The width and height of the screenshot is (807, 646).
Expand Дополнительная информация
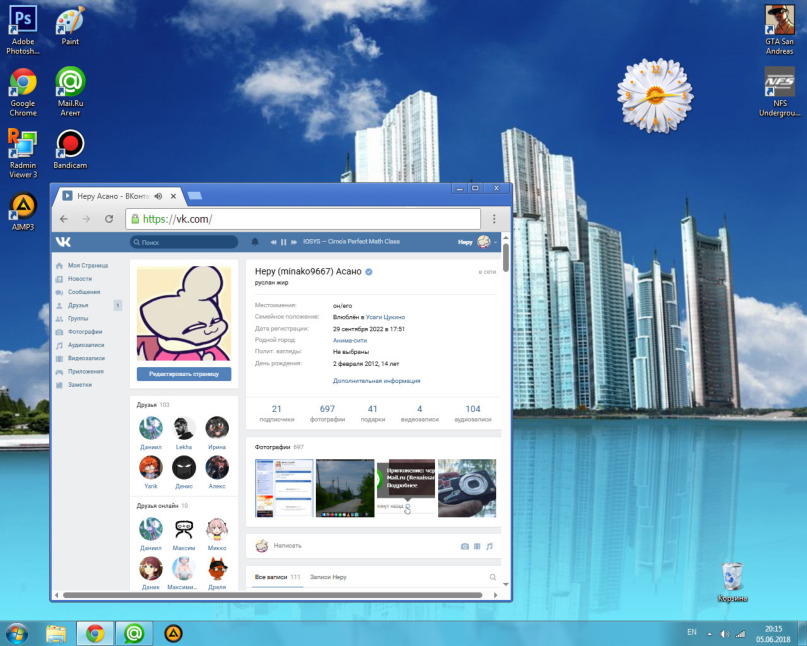coord(376,381)
